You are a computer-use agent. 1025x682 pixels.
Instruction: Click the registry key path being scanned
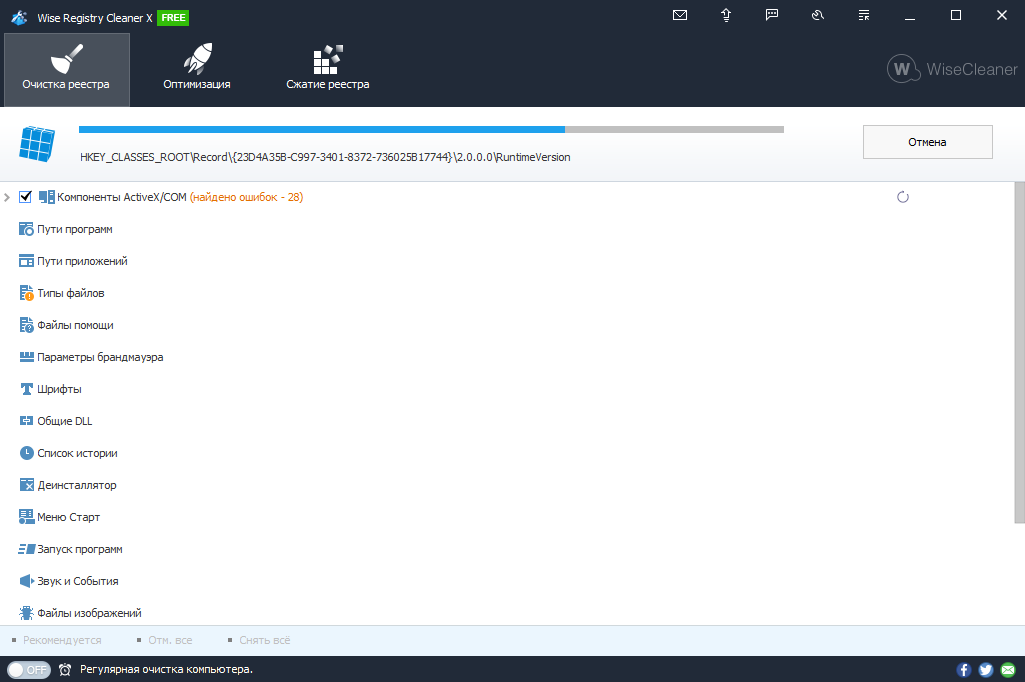click(325, 157)
